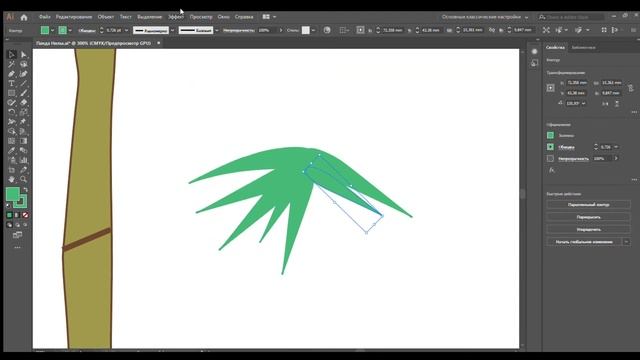This screenshot has height=360, width=640.
Task: Open the Объект menu
Action: click(106, 17)
